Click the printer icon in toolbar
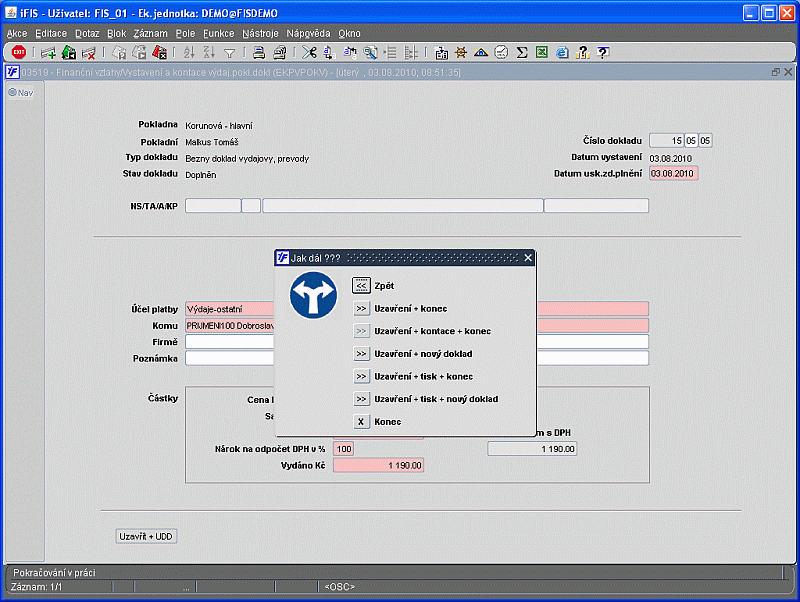This screenshot has height=602, width=800. (258, 52)
